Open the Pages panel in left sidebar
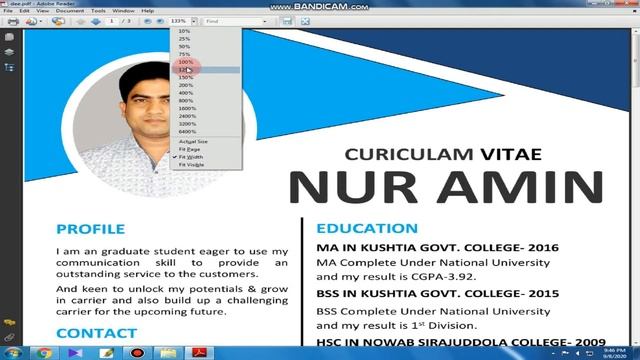 9,37
